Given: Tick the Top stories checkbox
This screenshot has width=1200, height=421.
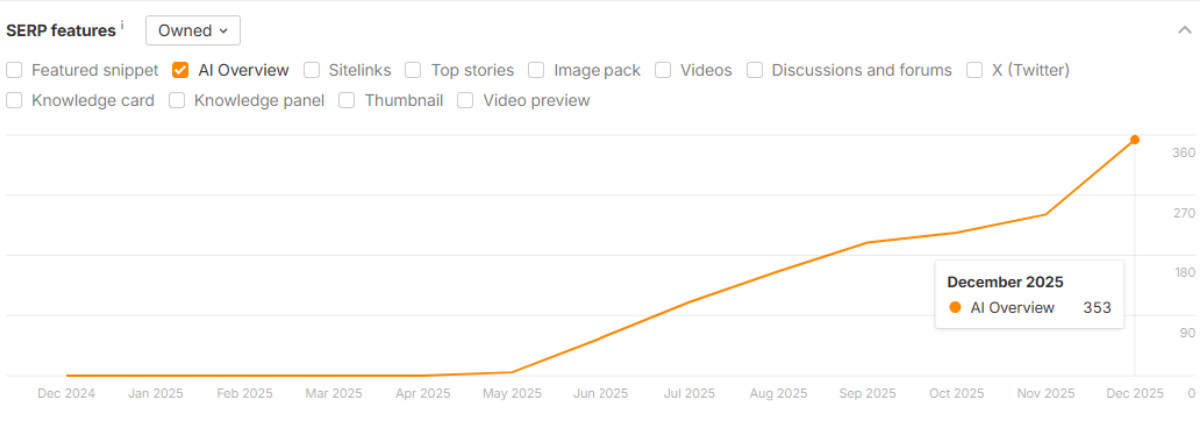Looking at the screenshot, I should [414, 70].
